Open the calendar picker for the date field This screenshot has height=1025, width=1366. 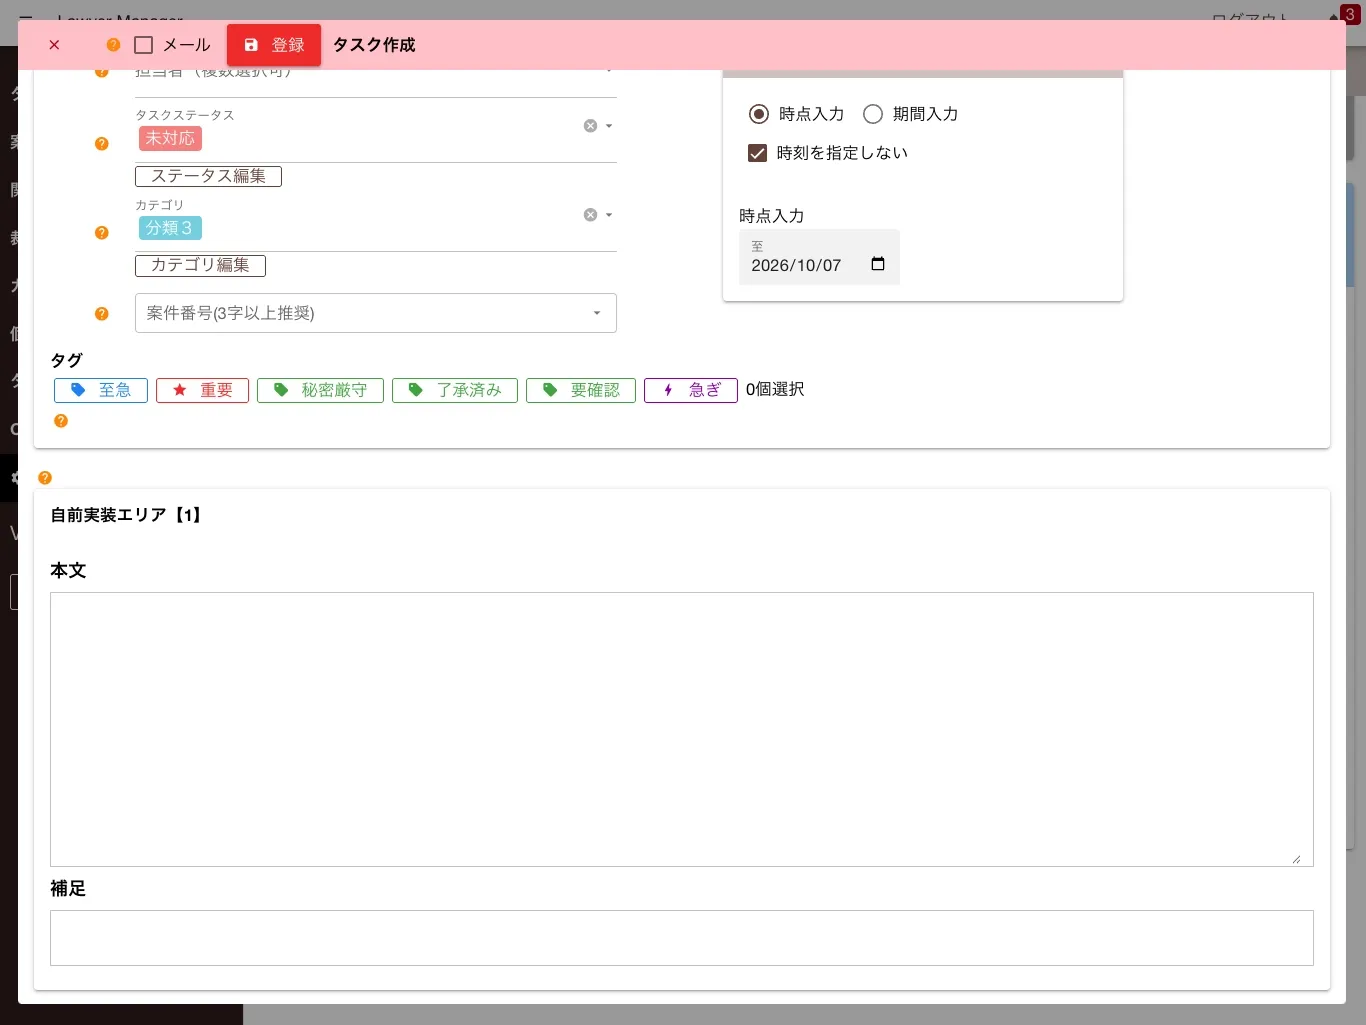(x=878, y=264)
